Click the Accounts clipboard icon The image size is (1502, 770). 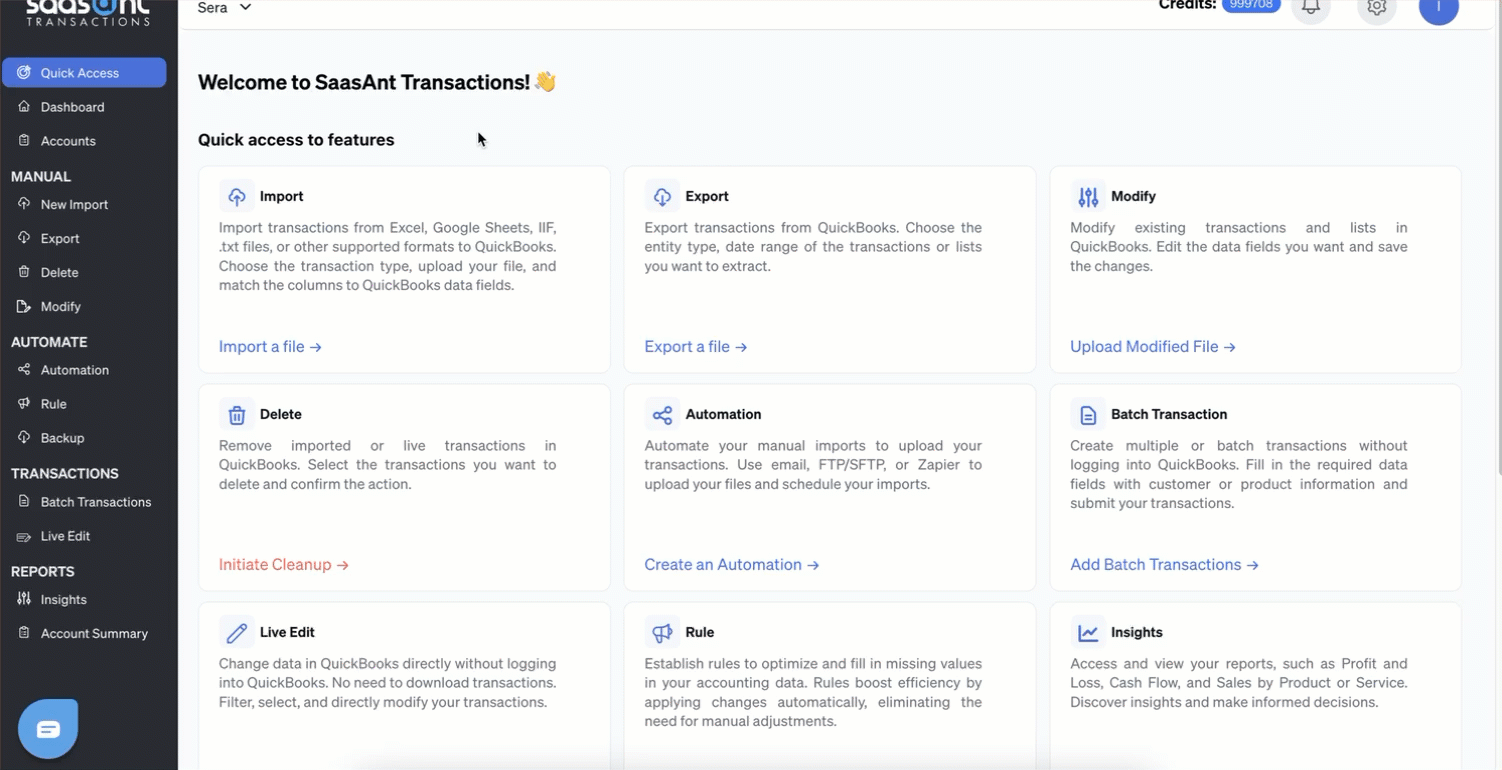coord(24,141)
